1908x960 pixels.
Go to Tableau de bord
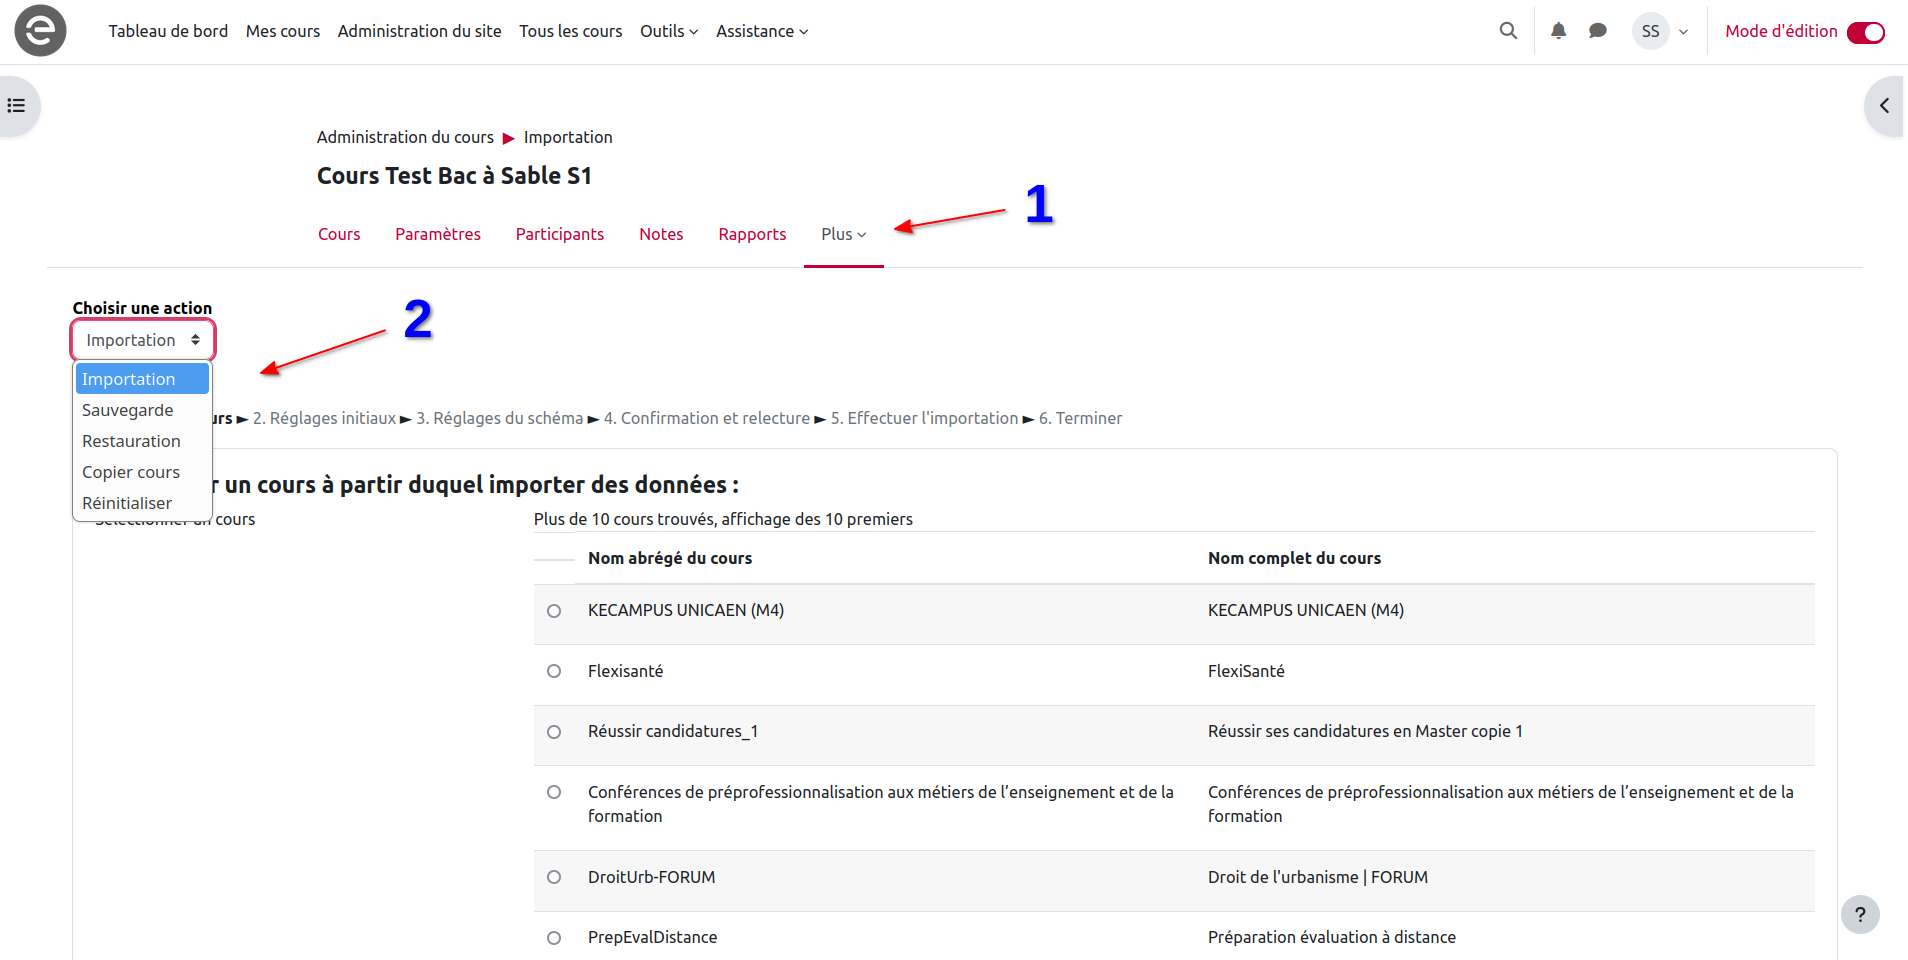pos(168,31)
